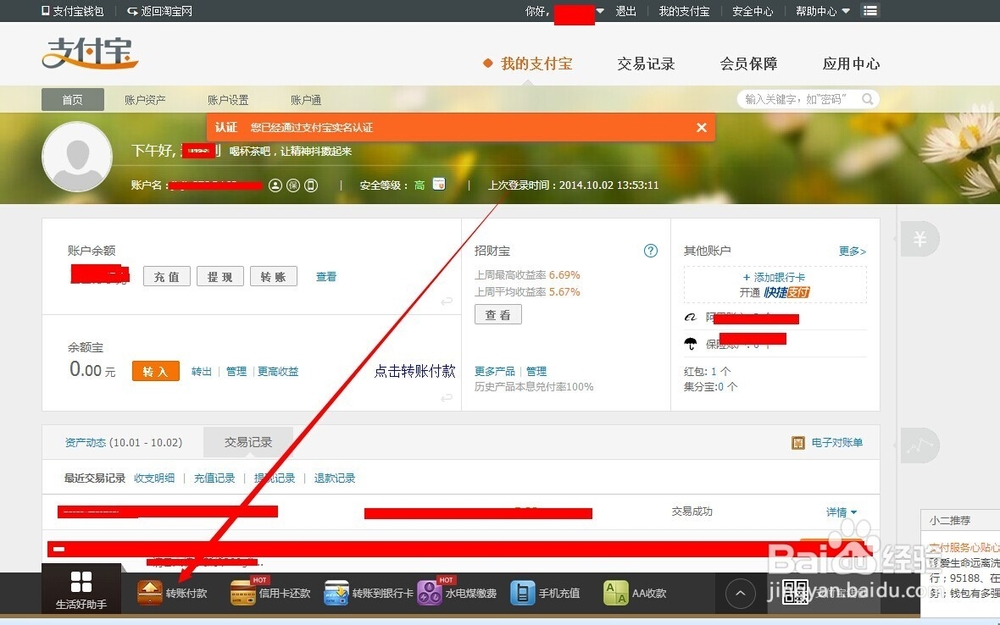Click the up-arrow circle expander in bottom bar
This screenshot has width=1000, height=625.
click(740, 593)
